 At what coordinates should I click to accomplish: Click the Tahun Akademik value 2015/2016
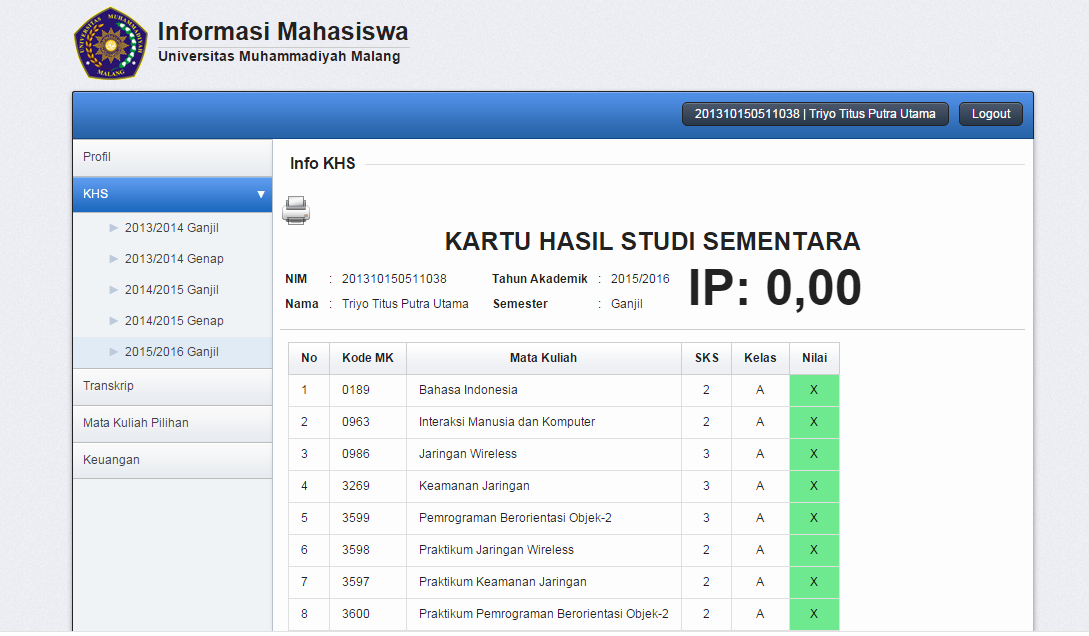pos(640,279)
